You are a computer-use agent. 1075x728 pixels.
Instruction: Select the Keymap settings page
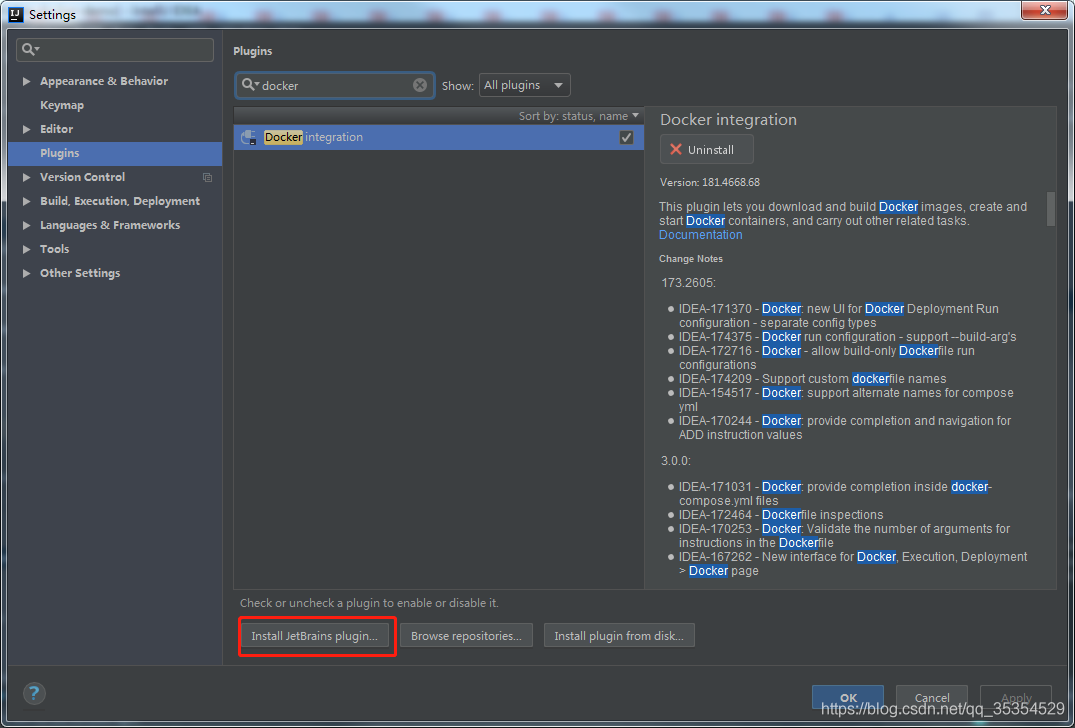click(61, 105)
